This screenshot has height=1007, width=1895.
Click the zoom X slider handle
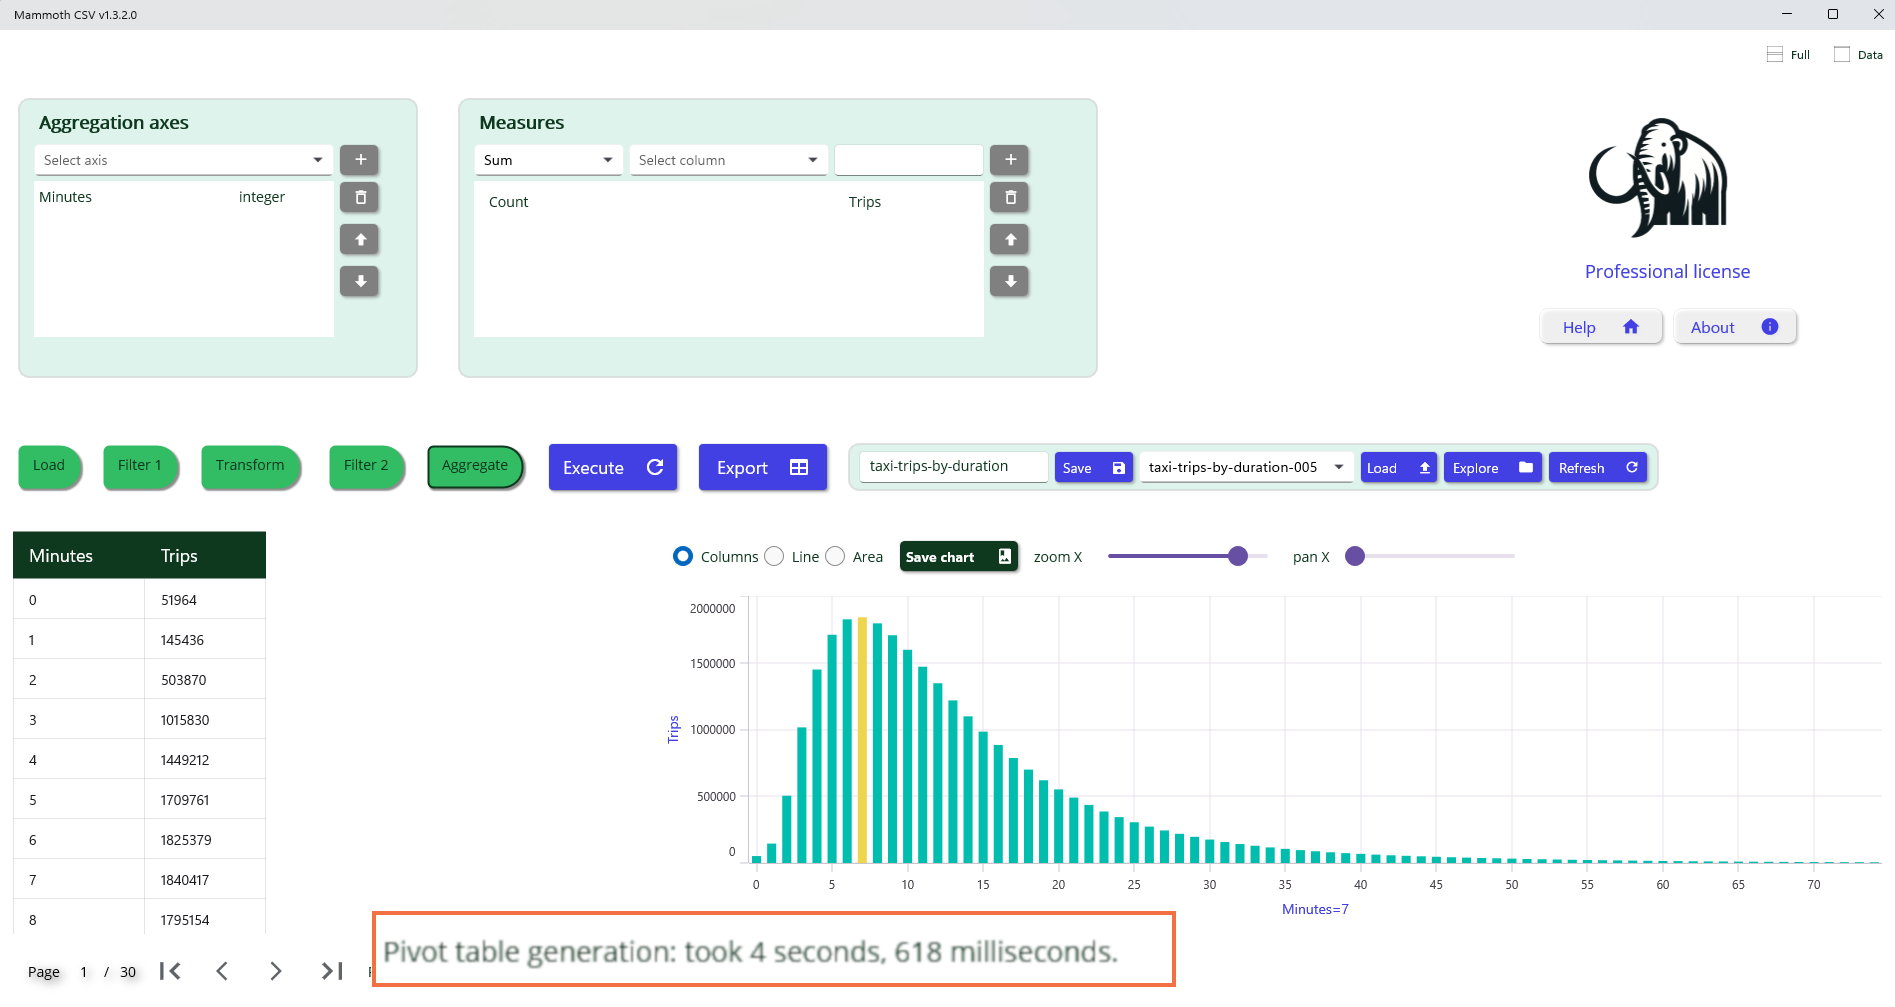pyautogui.click(x=1238, y=556)
